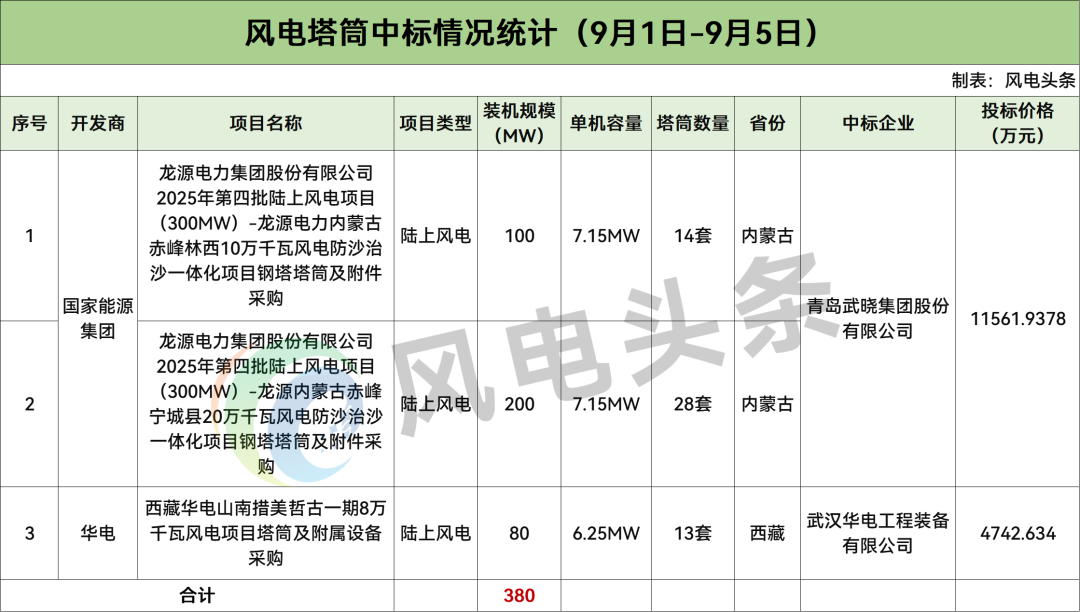Click the bid price 11561.9378
The height and width of the screenshot is (612, 1080).
[x=1018, y=319]
